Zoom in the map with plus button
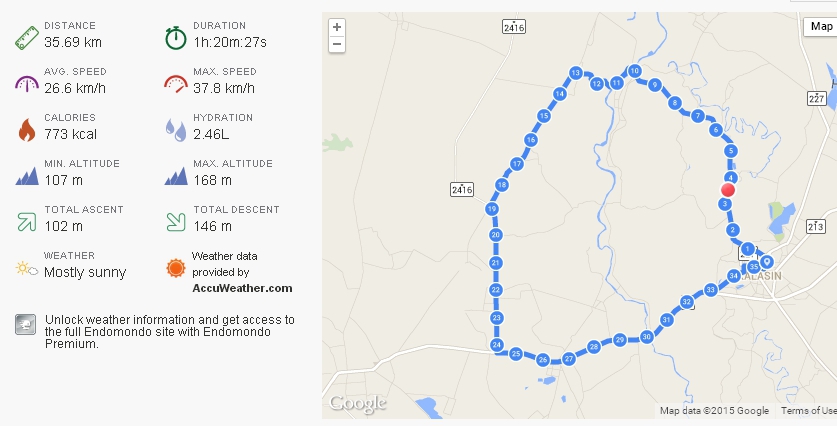 pos(337,27)
